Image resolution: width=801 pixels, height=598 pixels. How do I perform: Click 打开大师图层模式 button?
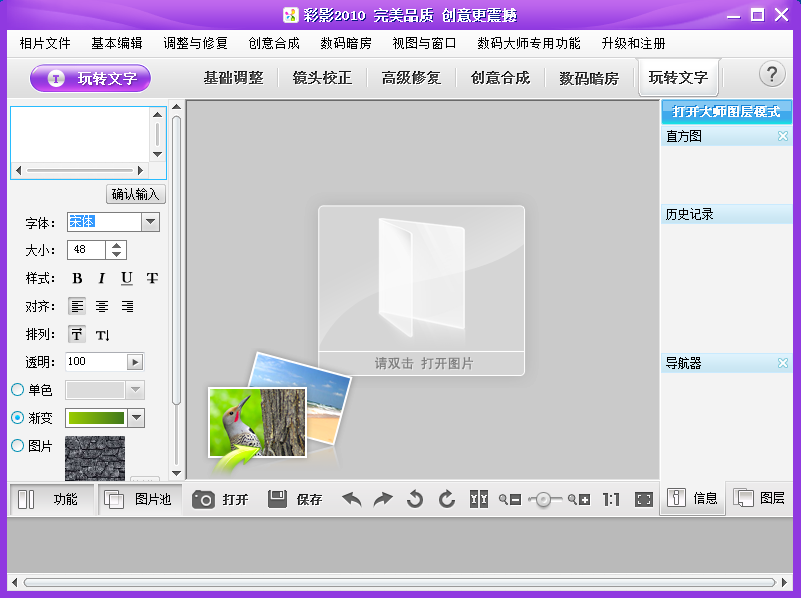pyautogui.click(x=726, y=111)
